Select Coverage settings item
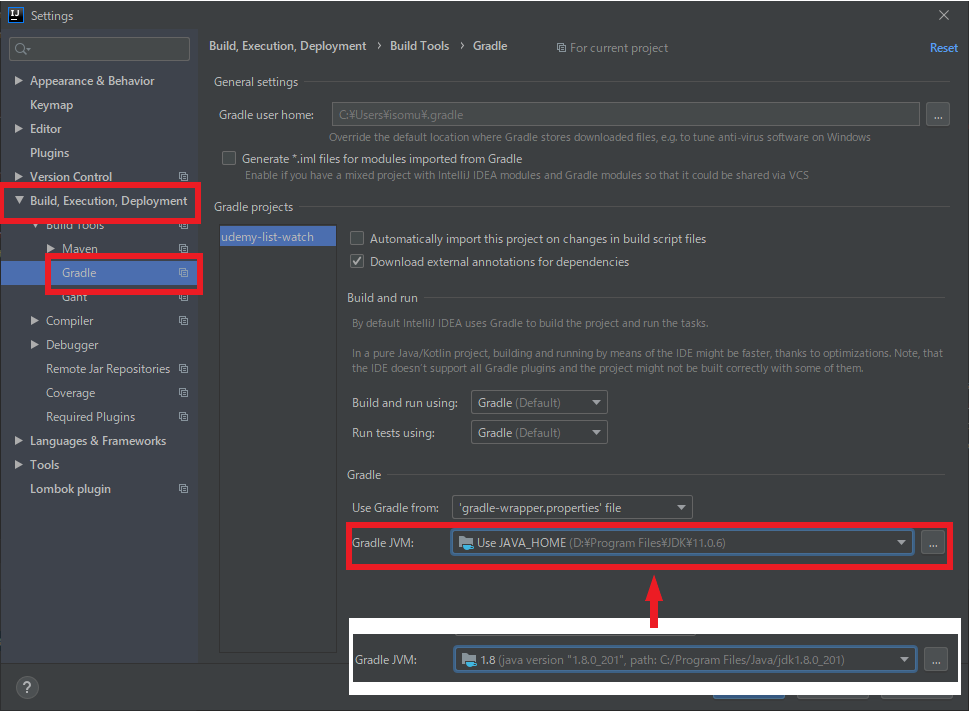This screenshot has width=970, height=712. (71, 393)
